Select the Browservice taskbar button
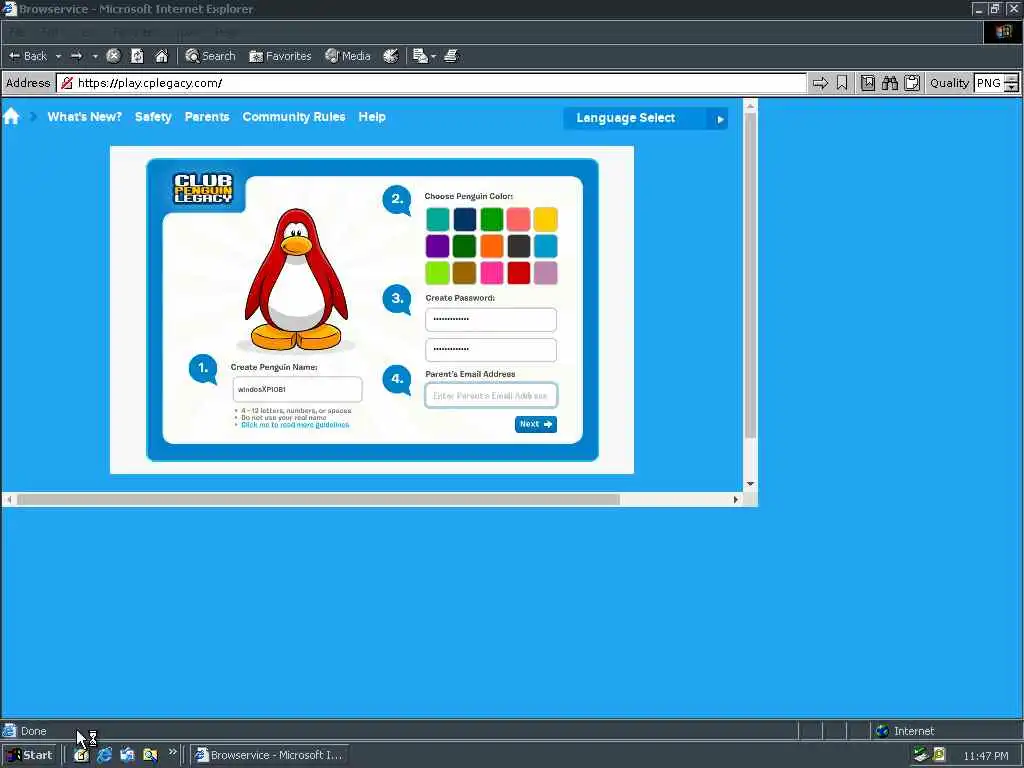1024x768 pixels. [x=270, y=755]
